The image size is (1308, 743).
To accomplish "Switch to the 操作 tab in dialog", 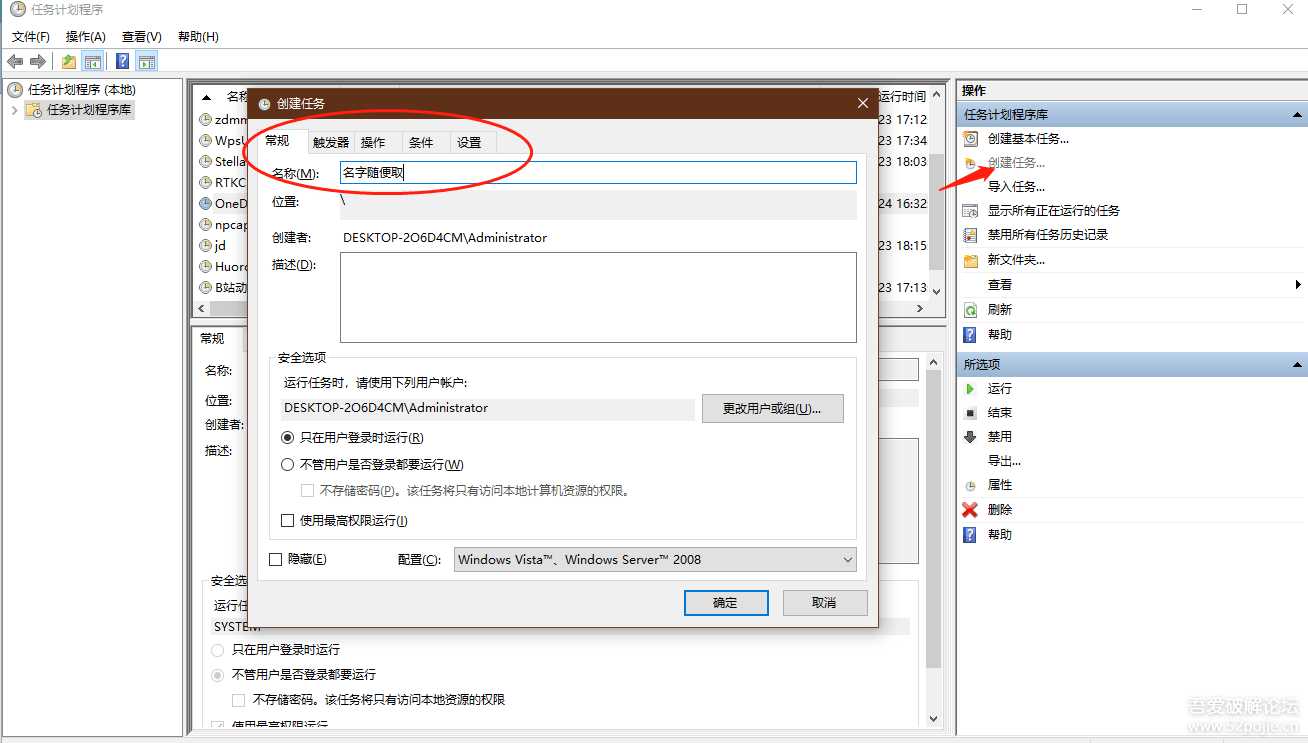I will [373, 143].
